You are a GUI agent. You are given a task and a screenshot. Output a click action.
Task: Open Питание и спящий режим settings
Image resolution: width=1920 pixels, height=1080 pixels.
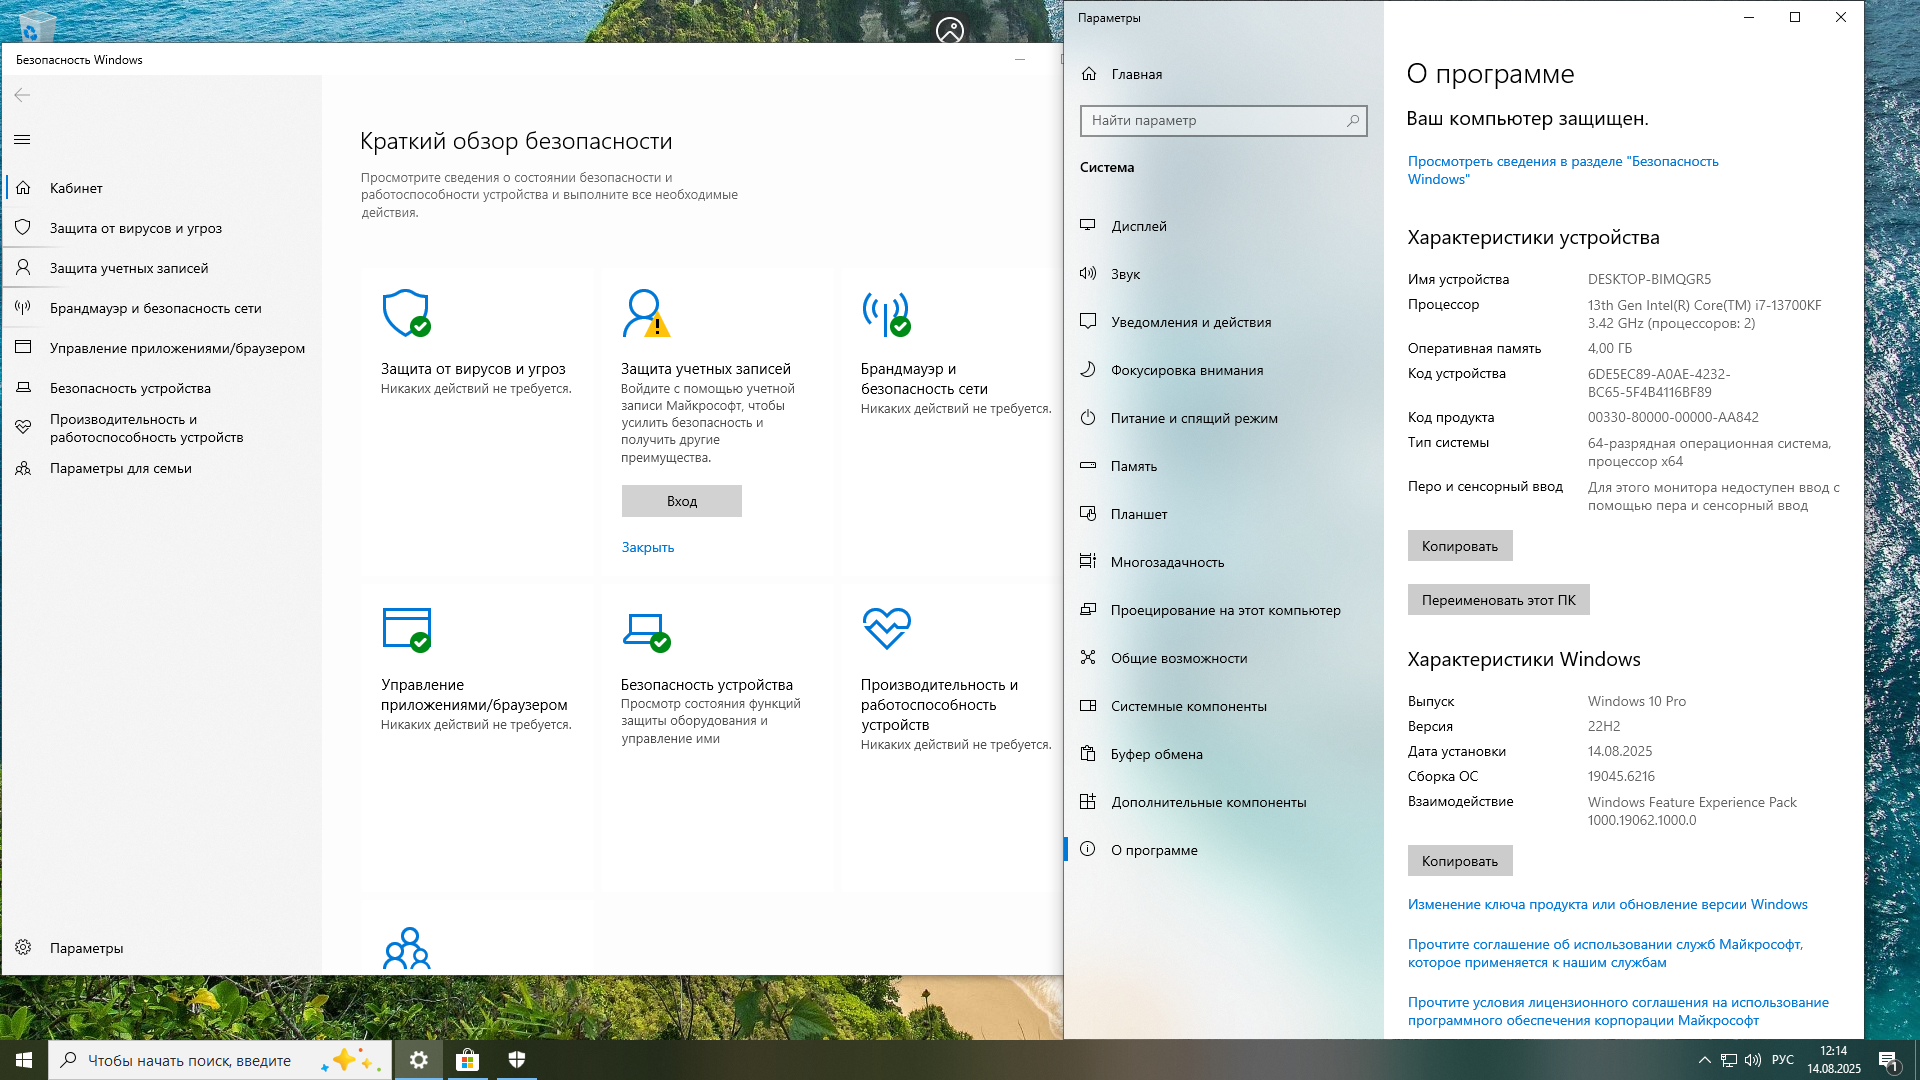(1224, 418)
